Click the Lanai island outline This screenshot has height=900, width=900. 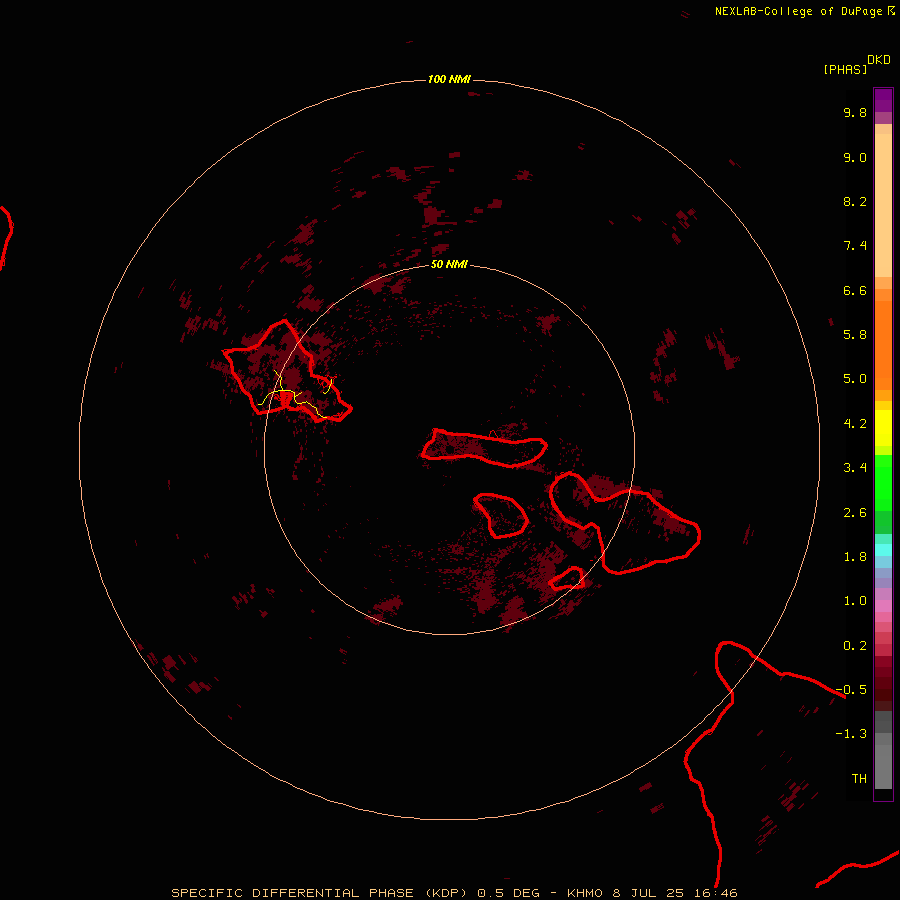[501, 515]
